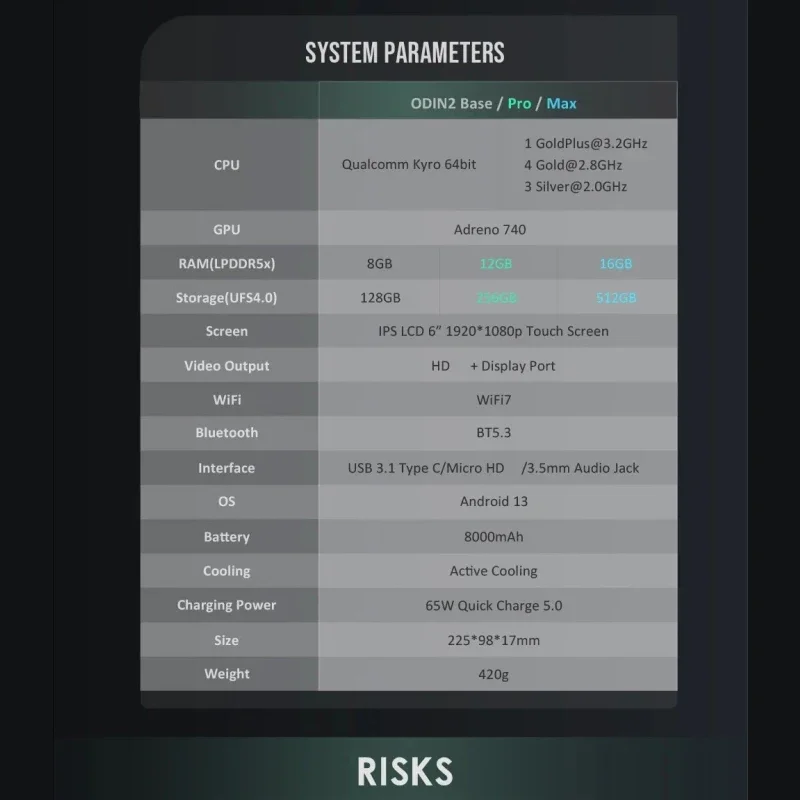Select the blue Max label in header
The height and width of the screenshot is (800, 800).
coord(561,103)
